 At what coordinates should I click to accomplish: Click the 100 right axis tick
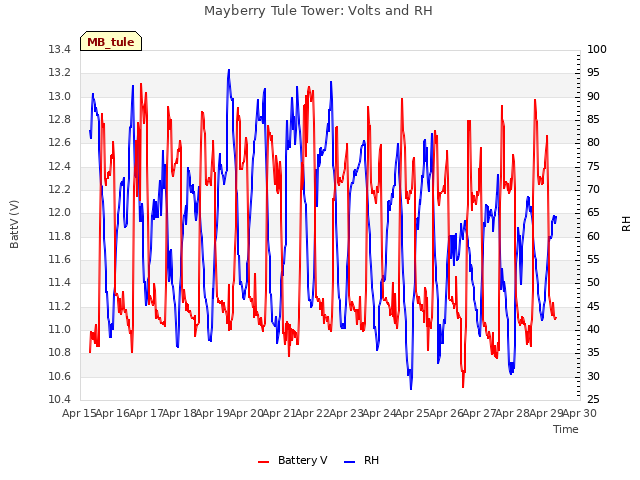pyautogui.click(x=597, y=49)
